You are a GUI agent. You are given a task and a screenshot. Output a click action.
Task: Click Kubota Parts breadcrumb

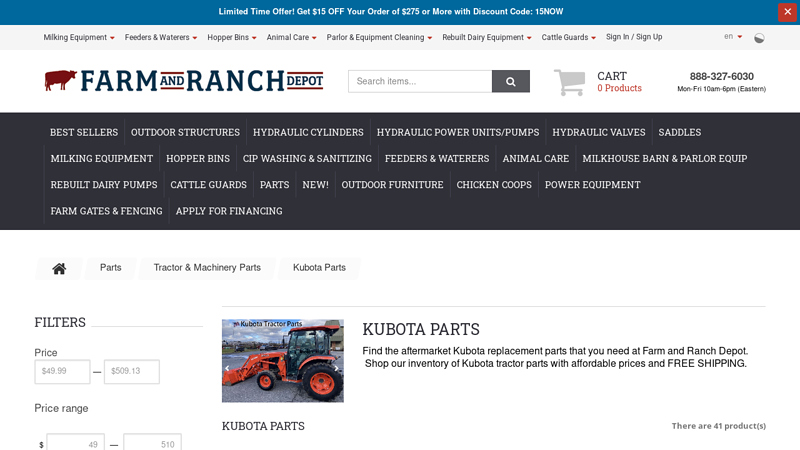tap(319, 268)
